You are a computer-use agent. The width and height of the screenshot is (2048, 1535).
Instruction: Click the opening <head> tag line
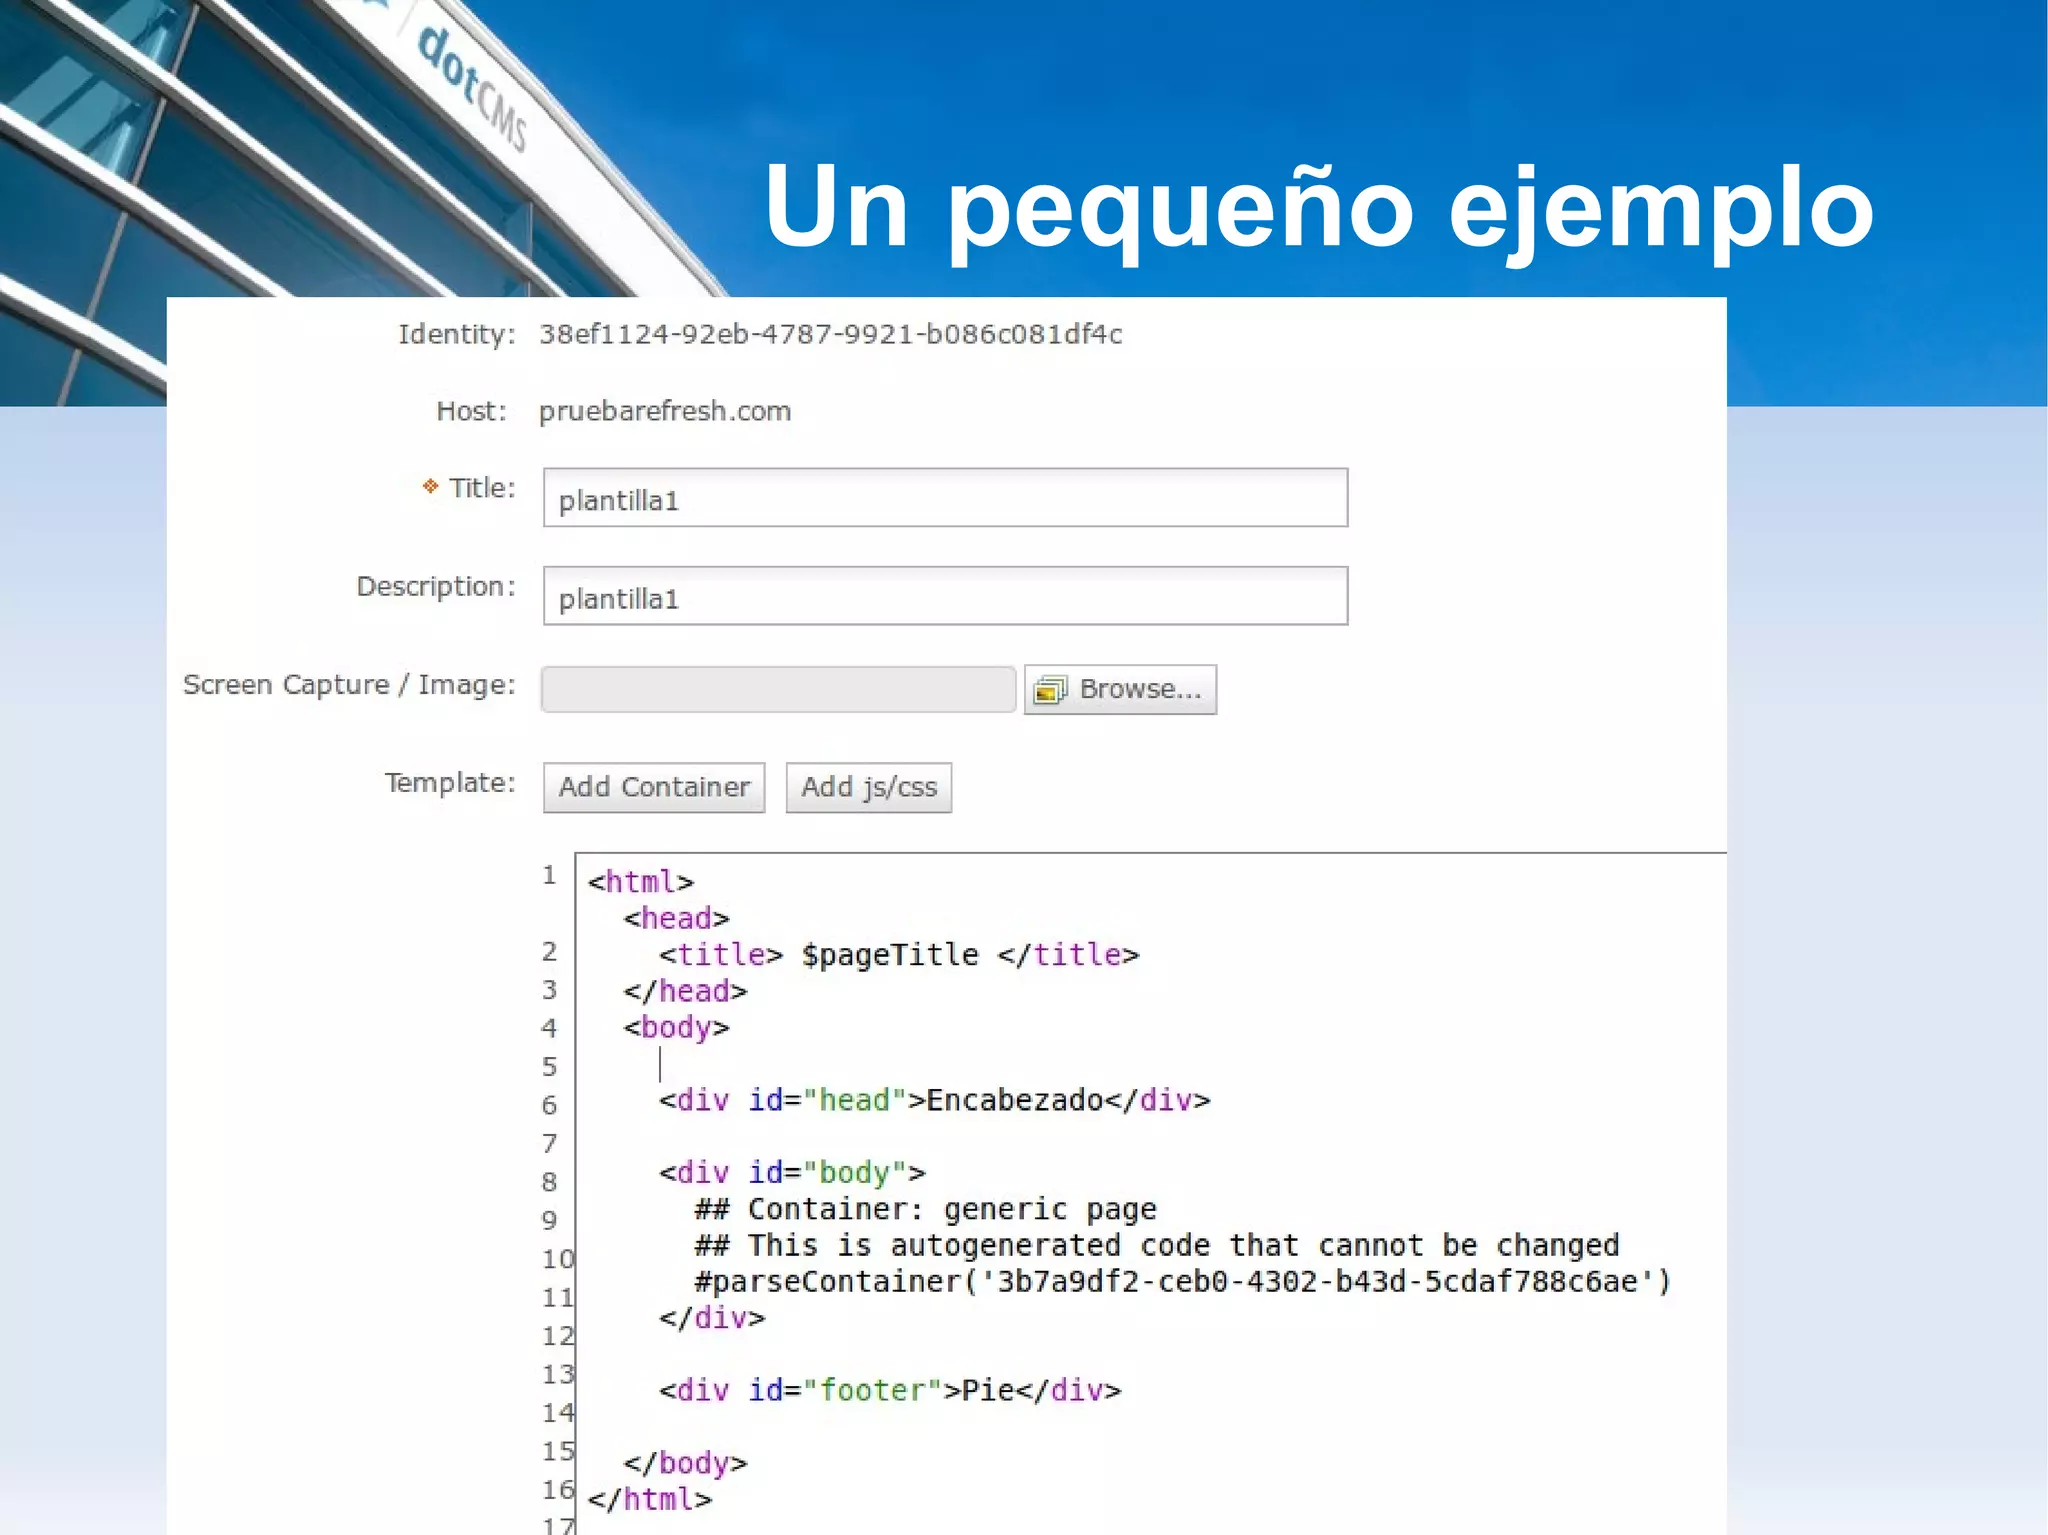[x=676, y=918]
